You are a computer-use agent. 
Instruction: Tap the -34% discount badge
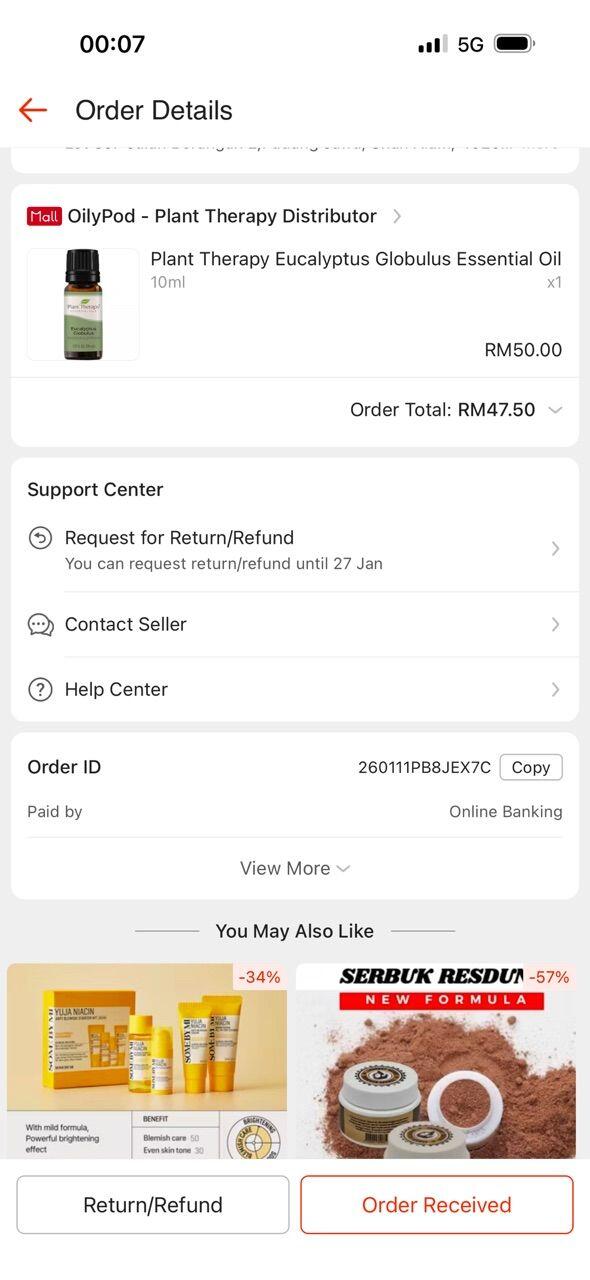[x=260, y=977]
